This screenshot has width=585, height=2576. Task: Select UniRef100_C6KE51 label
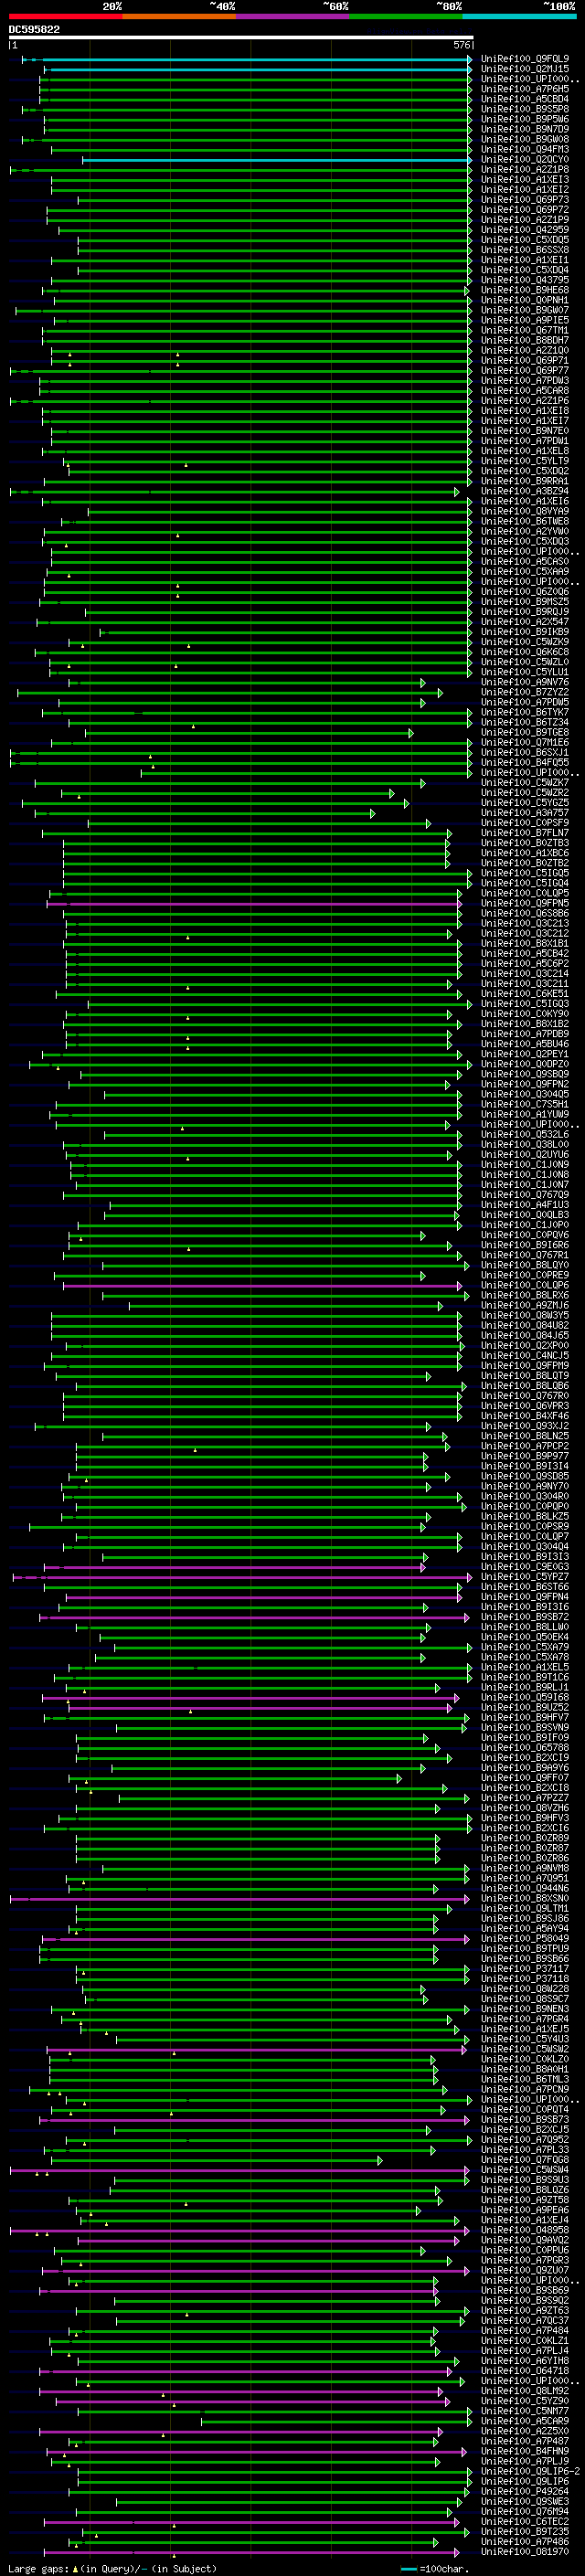[x=525, y=994]
